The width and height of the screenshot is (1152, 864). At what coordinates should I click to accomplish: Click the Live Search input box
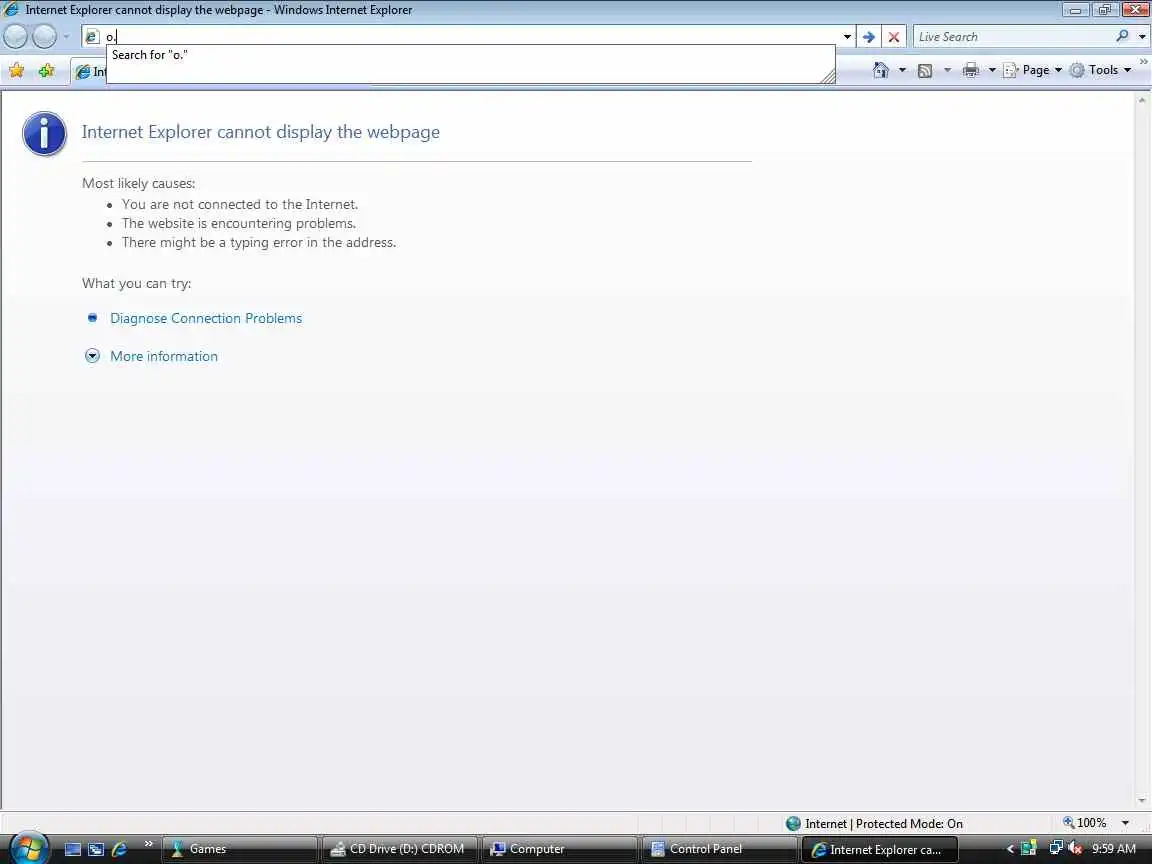(1014, 37)
